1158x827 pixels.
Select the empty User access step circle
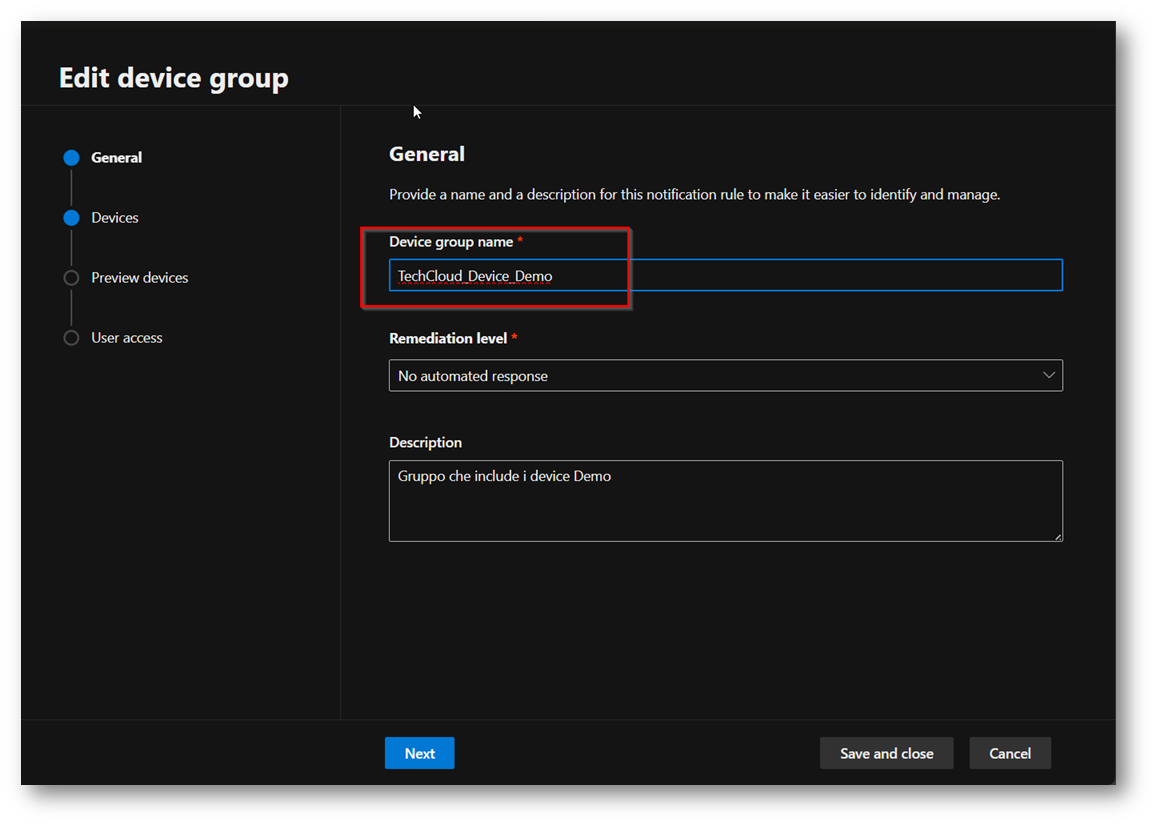pos(71,338)
